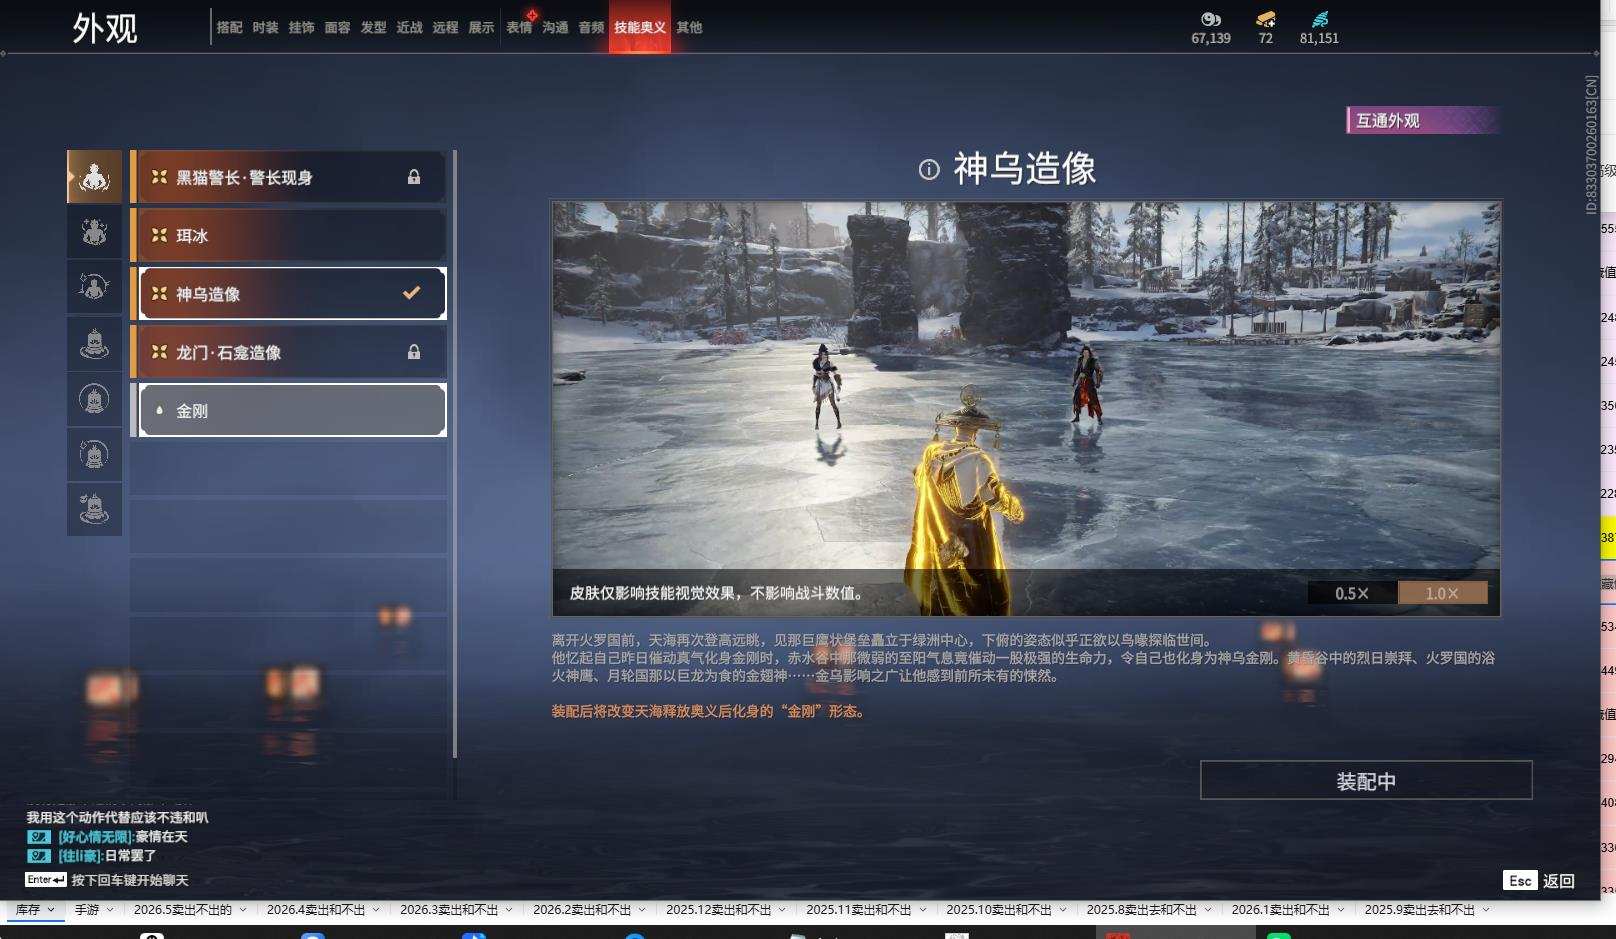This screenshot has width=1616, height=939.
Task: Click the lock icon on 龙门·石龛造像
Action: tap(414, 352)
